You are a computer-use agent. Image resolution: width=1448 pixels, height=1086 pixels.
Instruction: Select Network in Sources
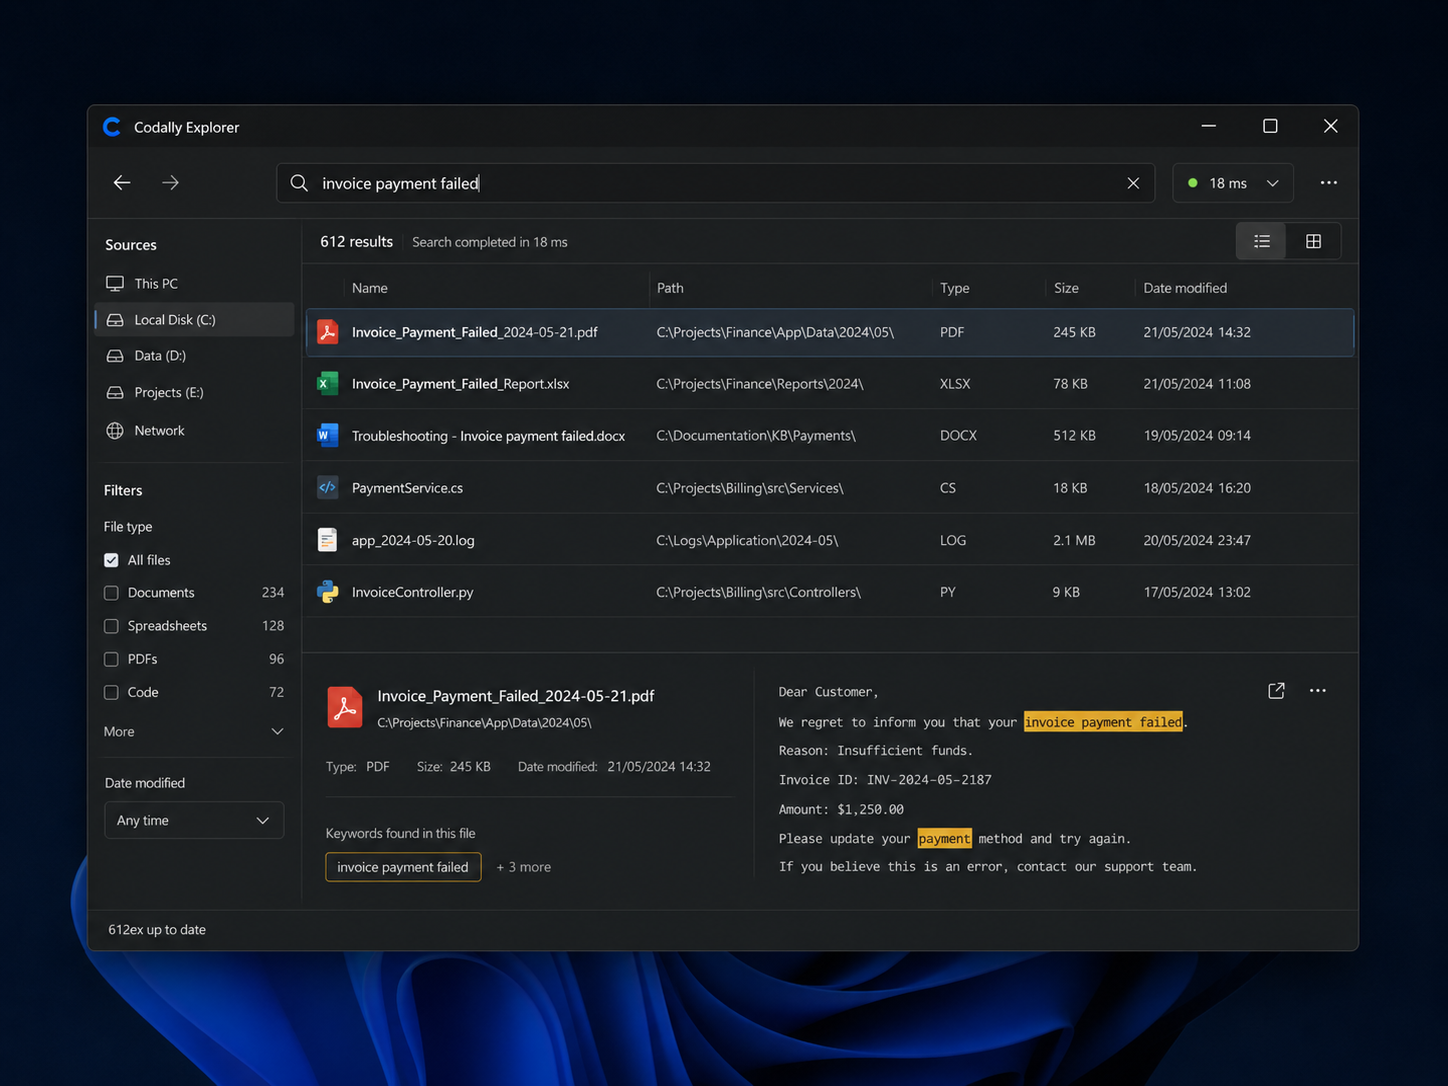point(160,431)
